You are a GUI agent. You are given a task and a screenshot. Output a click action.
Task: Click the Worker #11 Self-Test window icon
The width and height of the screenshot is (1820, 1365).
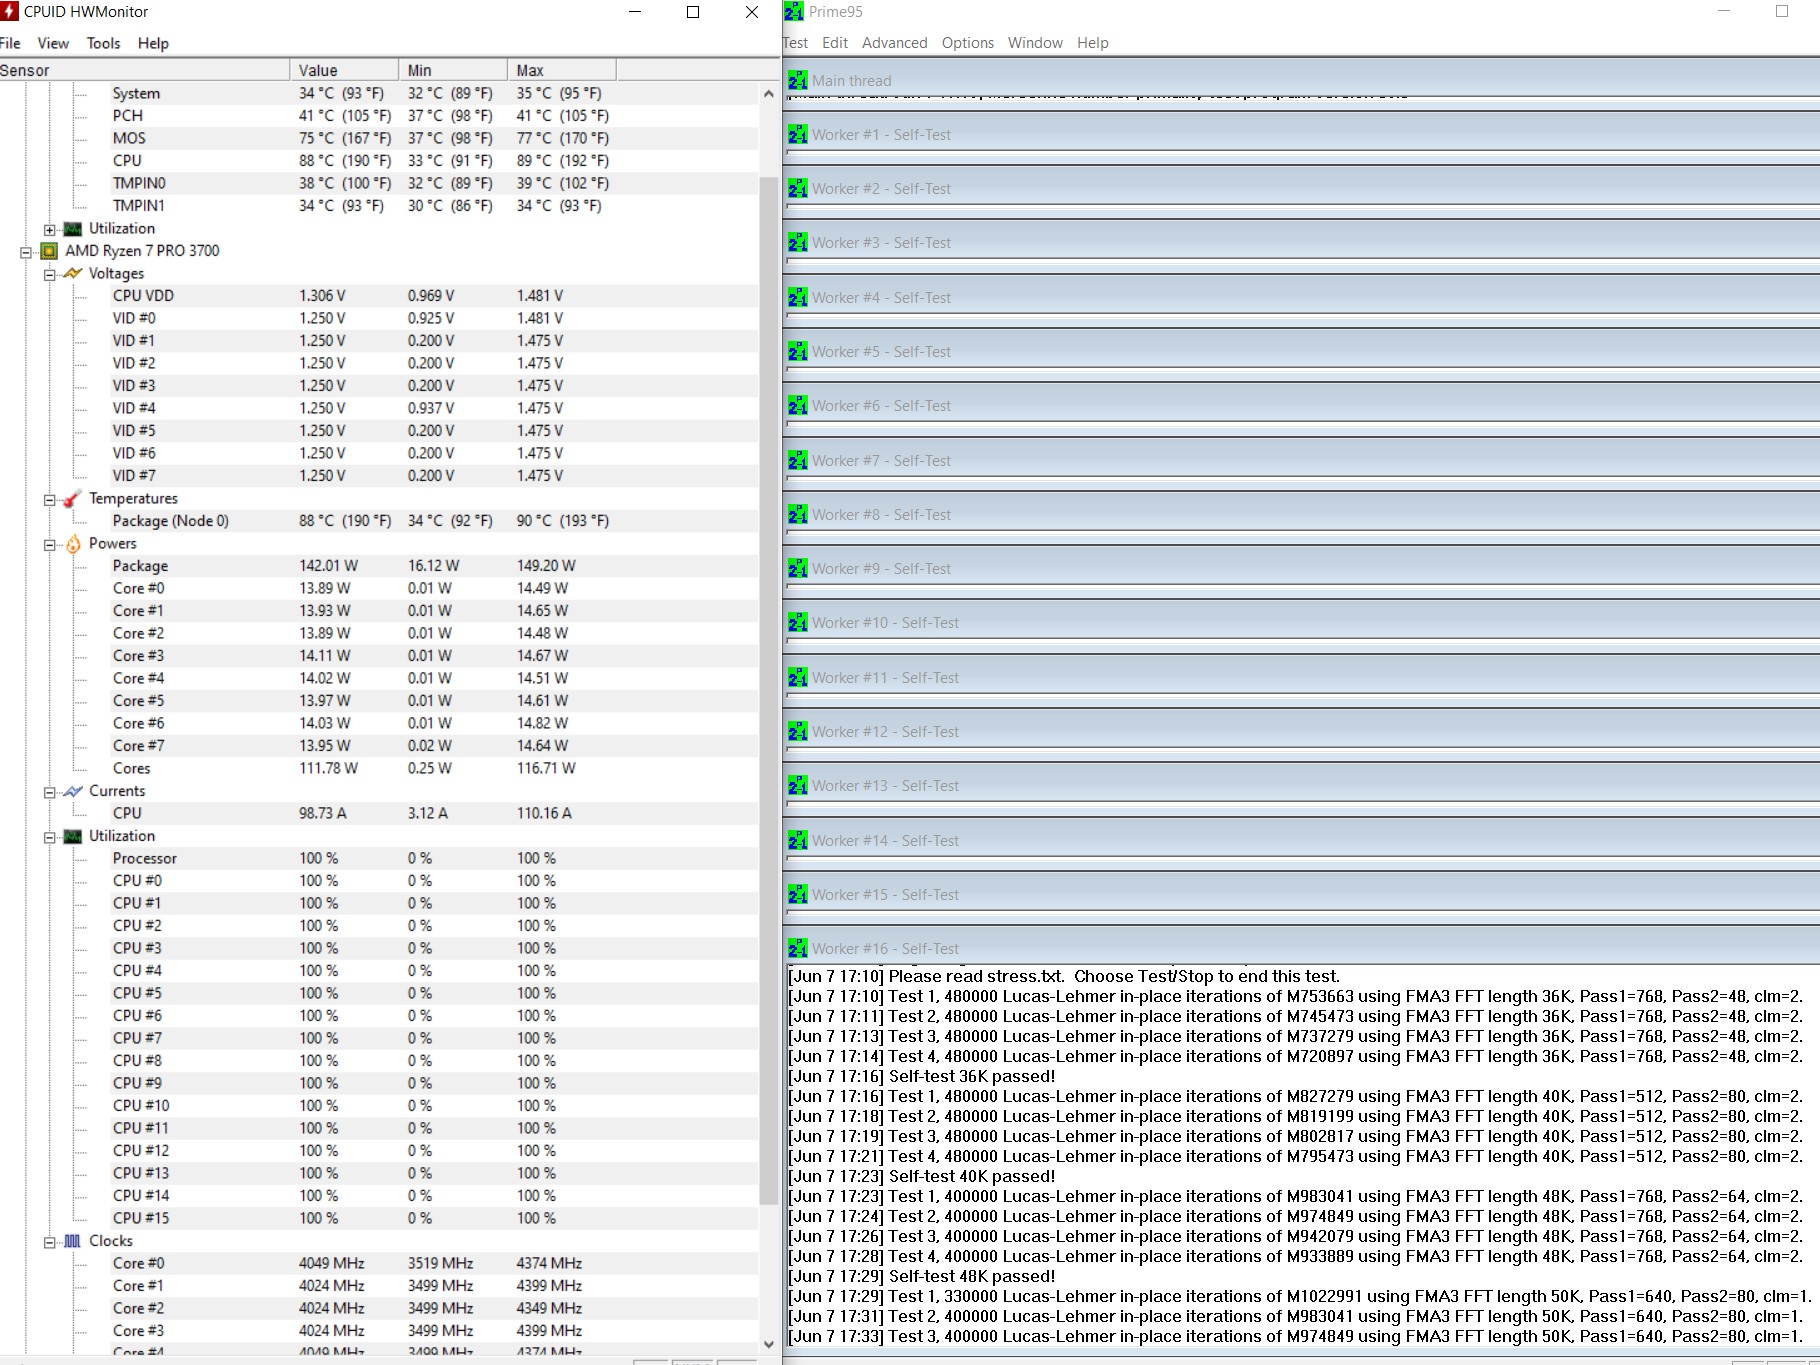click(x=798, y=678)
